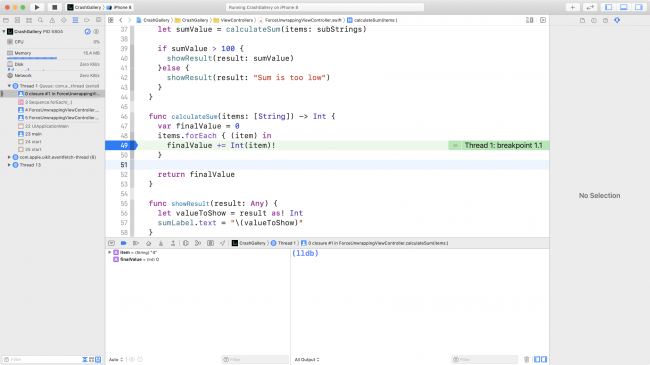650x365 pixels.
Task: Open the symbol navigator
Action: 29,20
